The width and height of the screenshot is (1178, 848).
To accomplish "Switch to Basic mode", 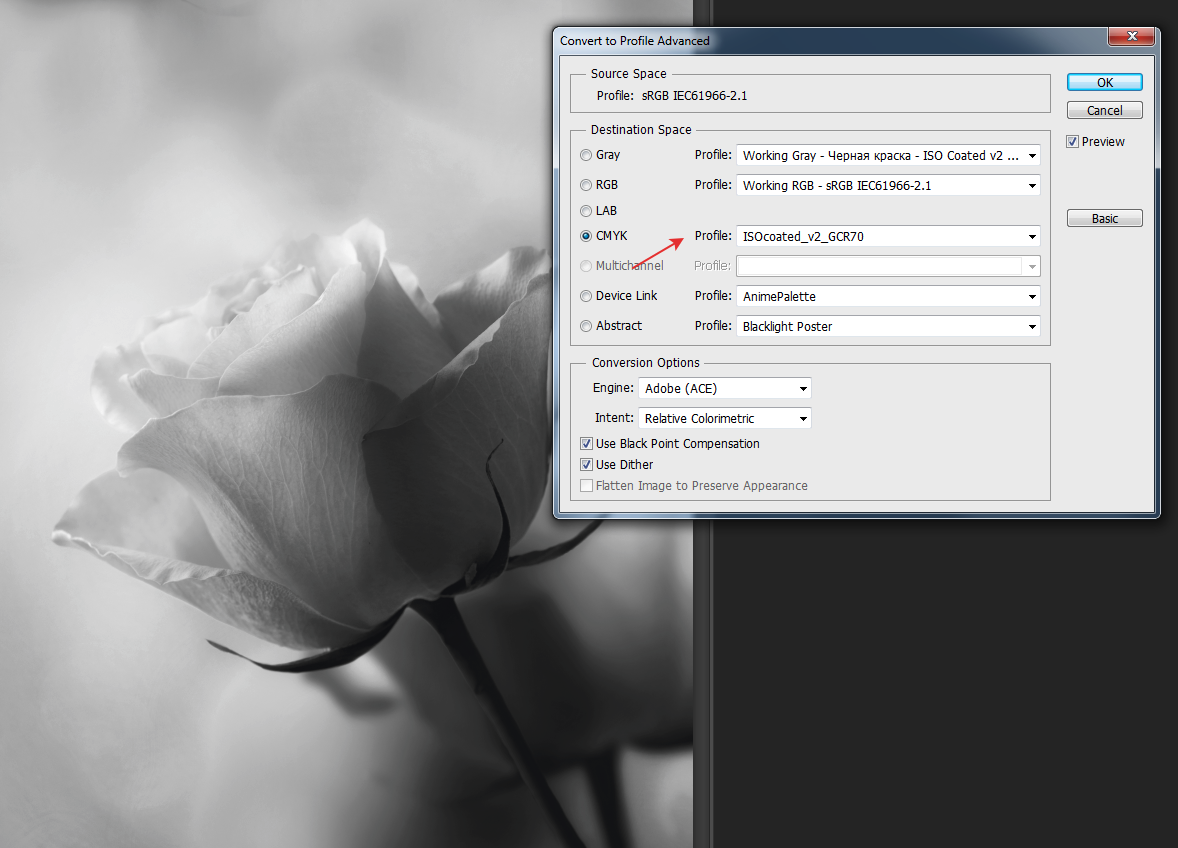I will 1104,219.
